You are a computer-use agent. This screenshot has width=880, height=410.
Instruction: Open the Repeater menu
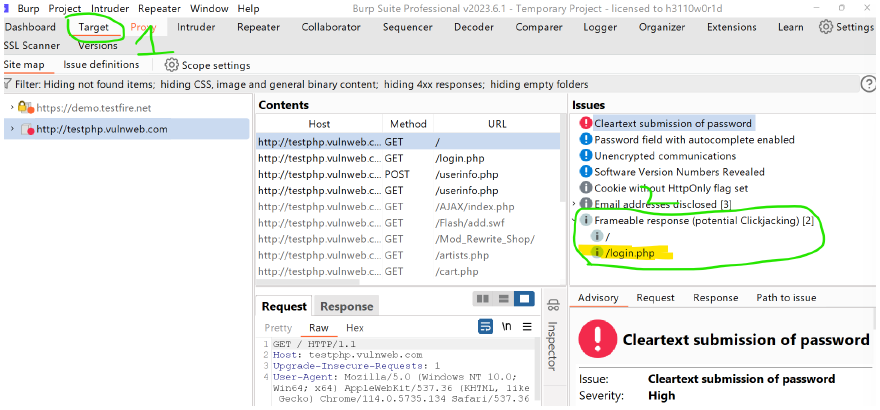tap(159, 8)
